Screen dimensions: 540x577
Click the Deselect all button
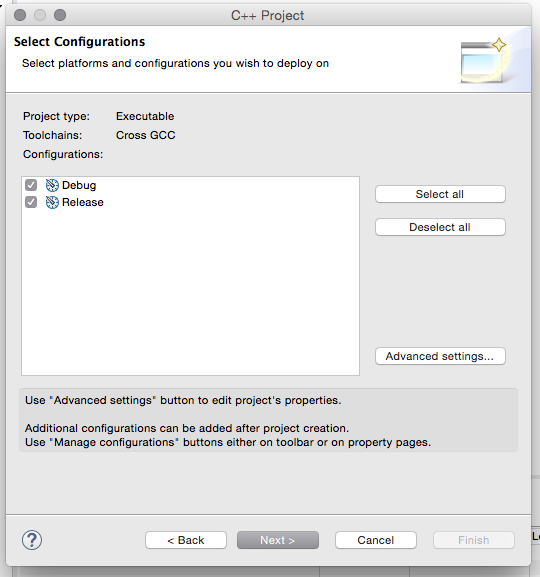tap(440, 227)
